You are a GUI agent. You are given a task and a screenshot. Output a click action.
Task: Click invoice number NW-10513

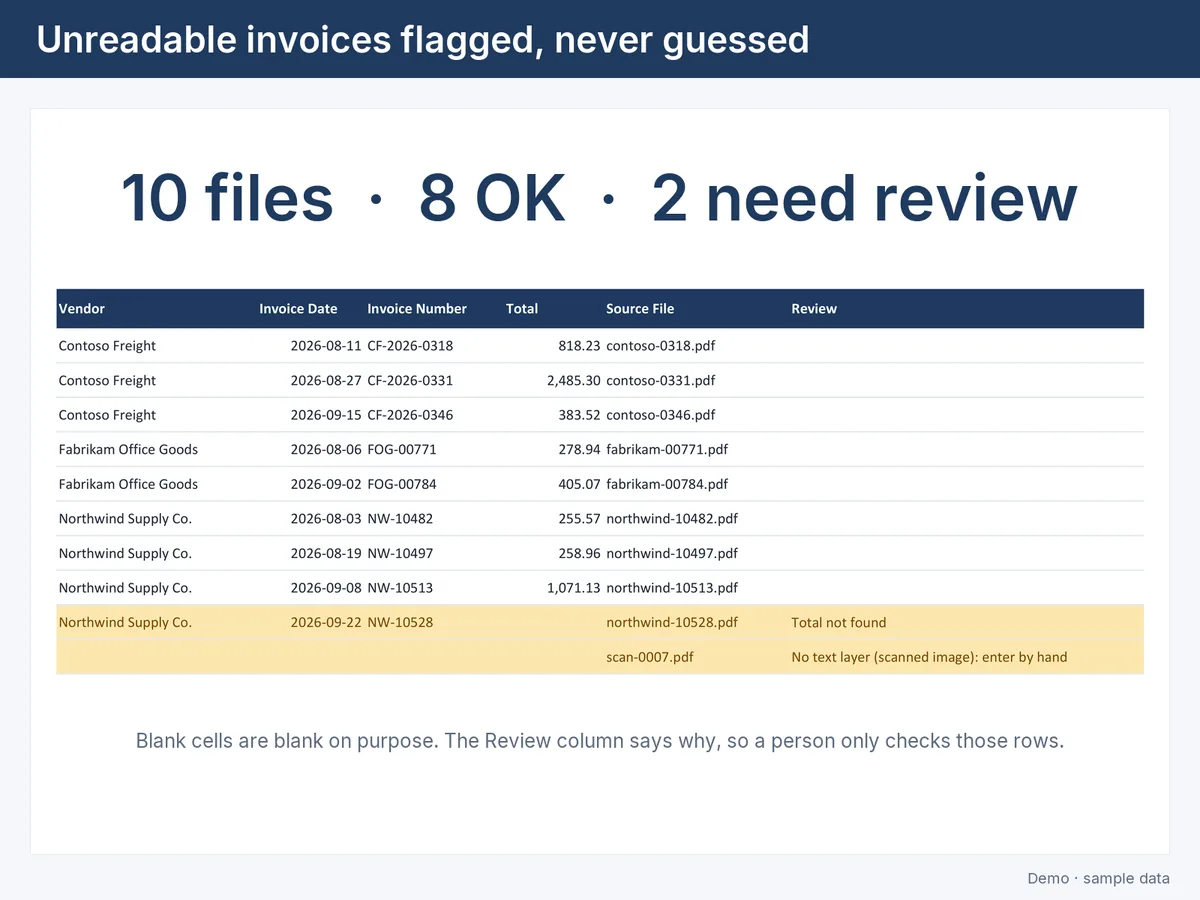pyautogui.click(x=400, y=588)
